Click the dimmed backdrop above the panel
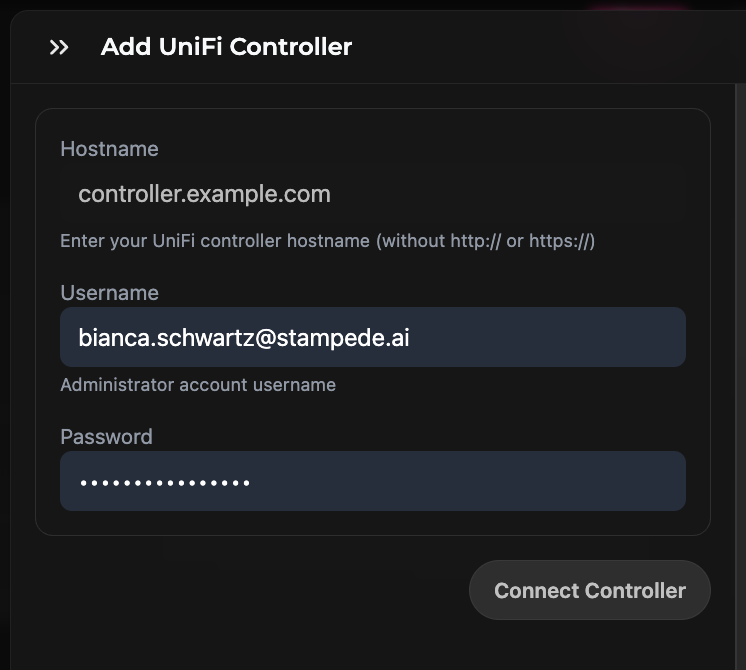 (300, 4)
